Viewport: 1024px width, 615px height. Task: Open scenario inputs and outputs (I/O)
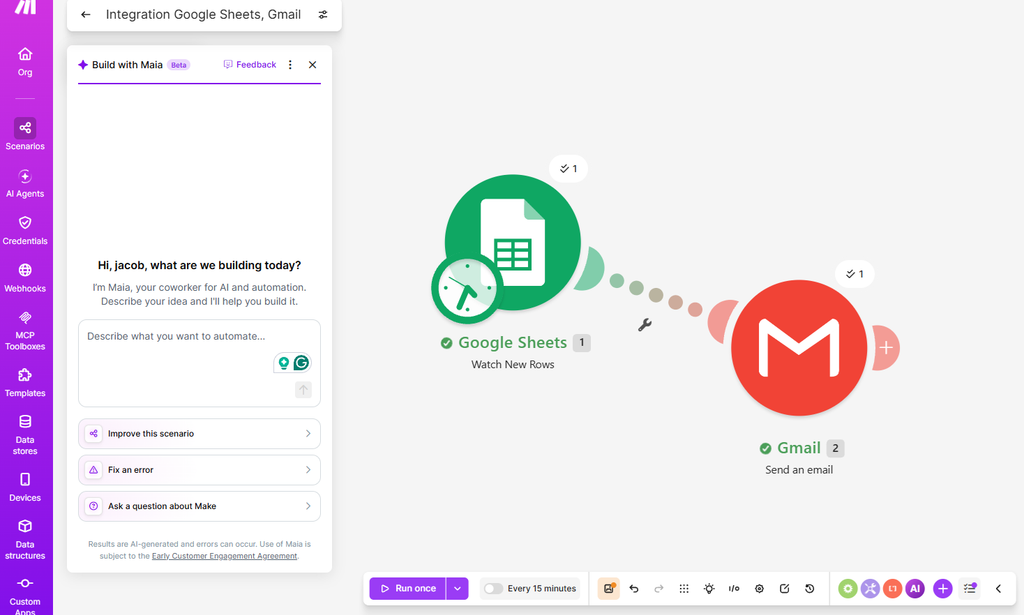[x=734, y=588]
